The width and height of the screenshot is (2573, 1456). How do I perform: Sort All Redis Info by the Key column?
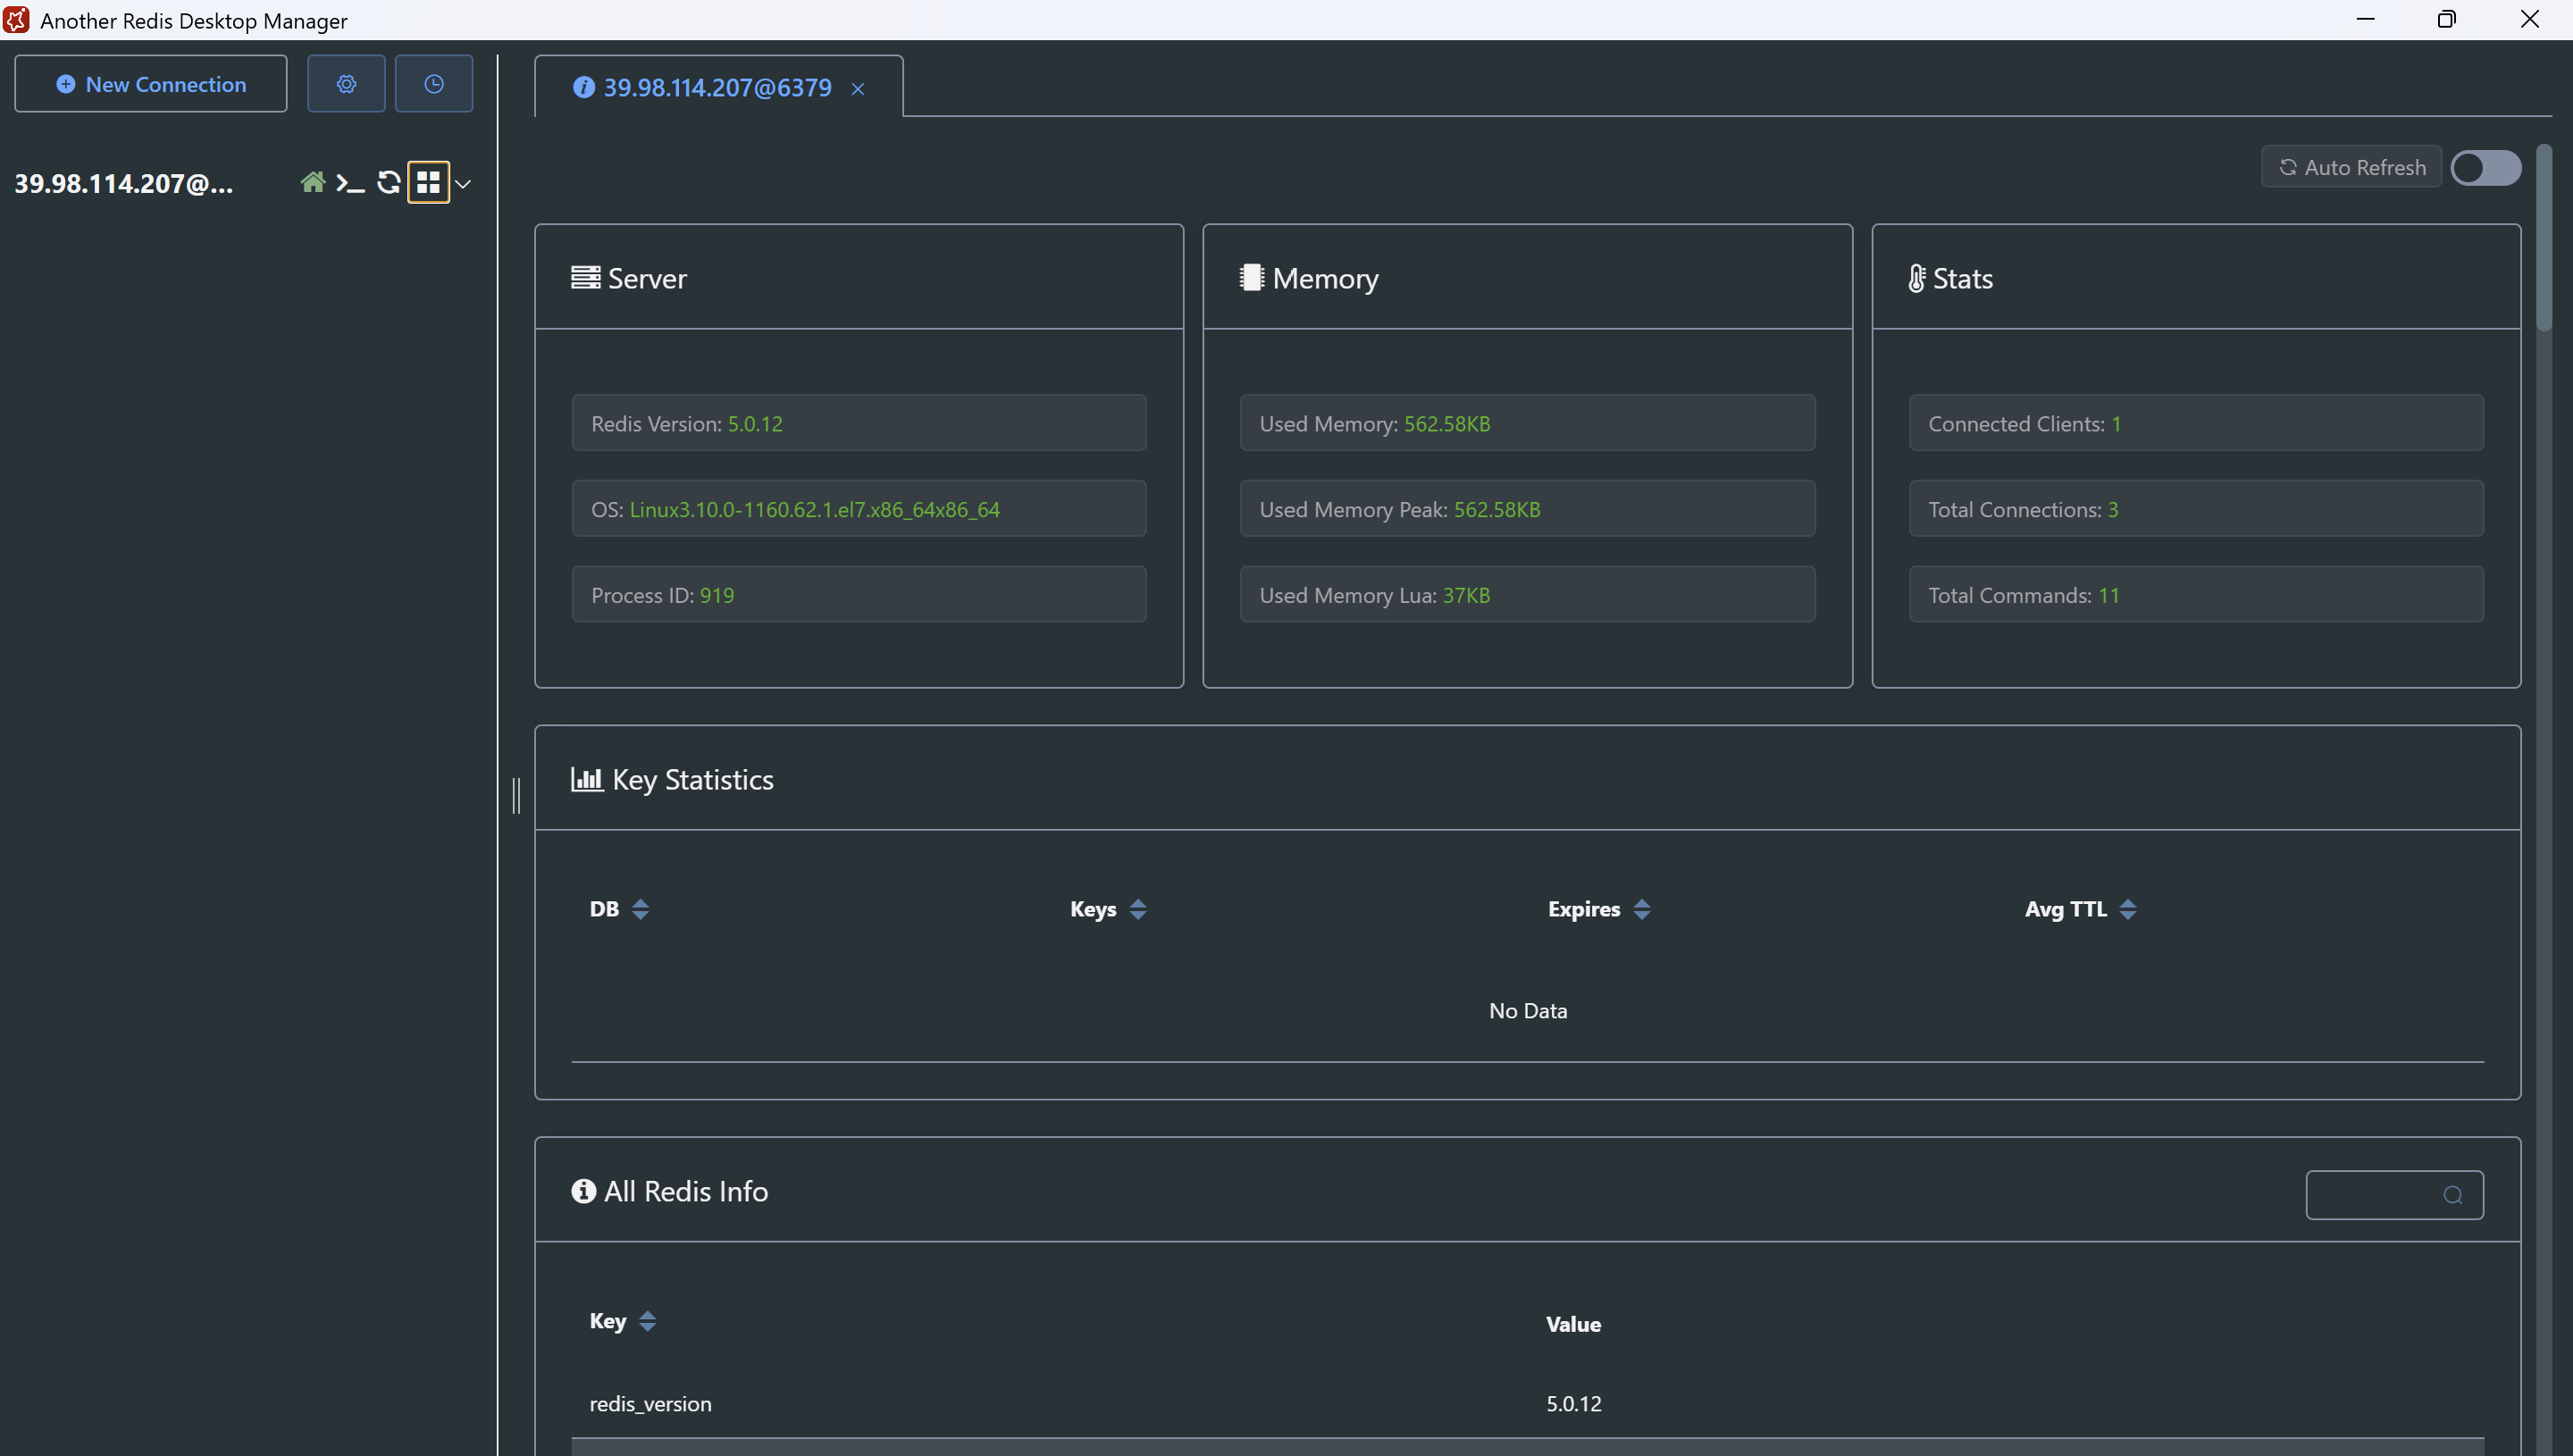point(647,1321)
